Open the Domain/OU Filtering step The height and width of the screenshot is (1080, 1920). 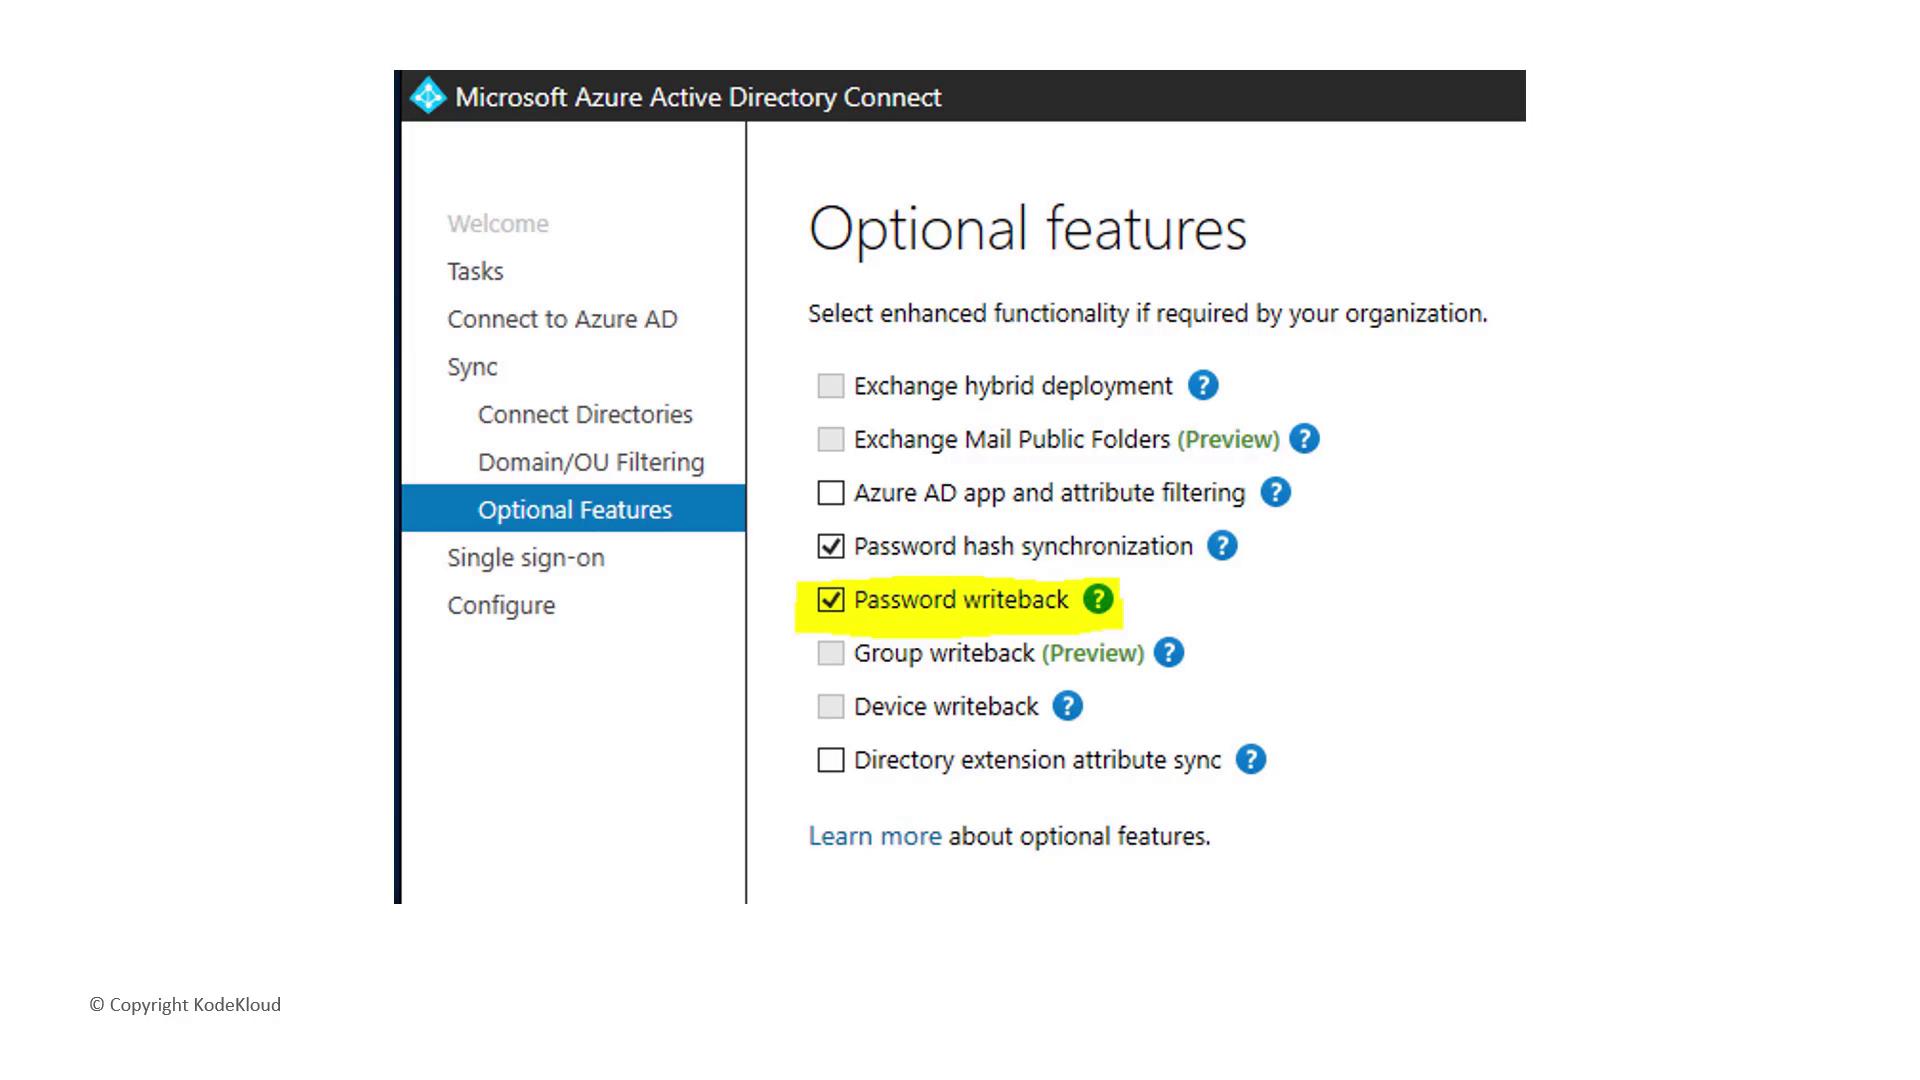point(591,462)
